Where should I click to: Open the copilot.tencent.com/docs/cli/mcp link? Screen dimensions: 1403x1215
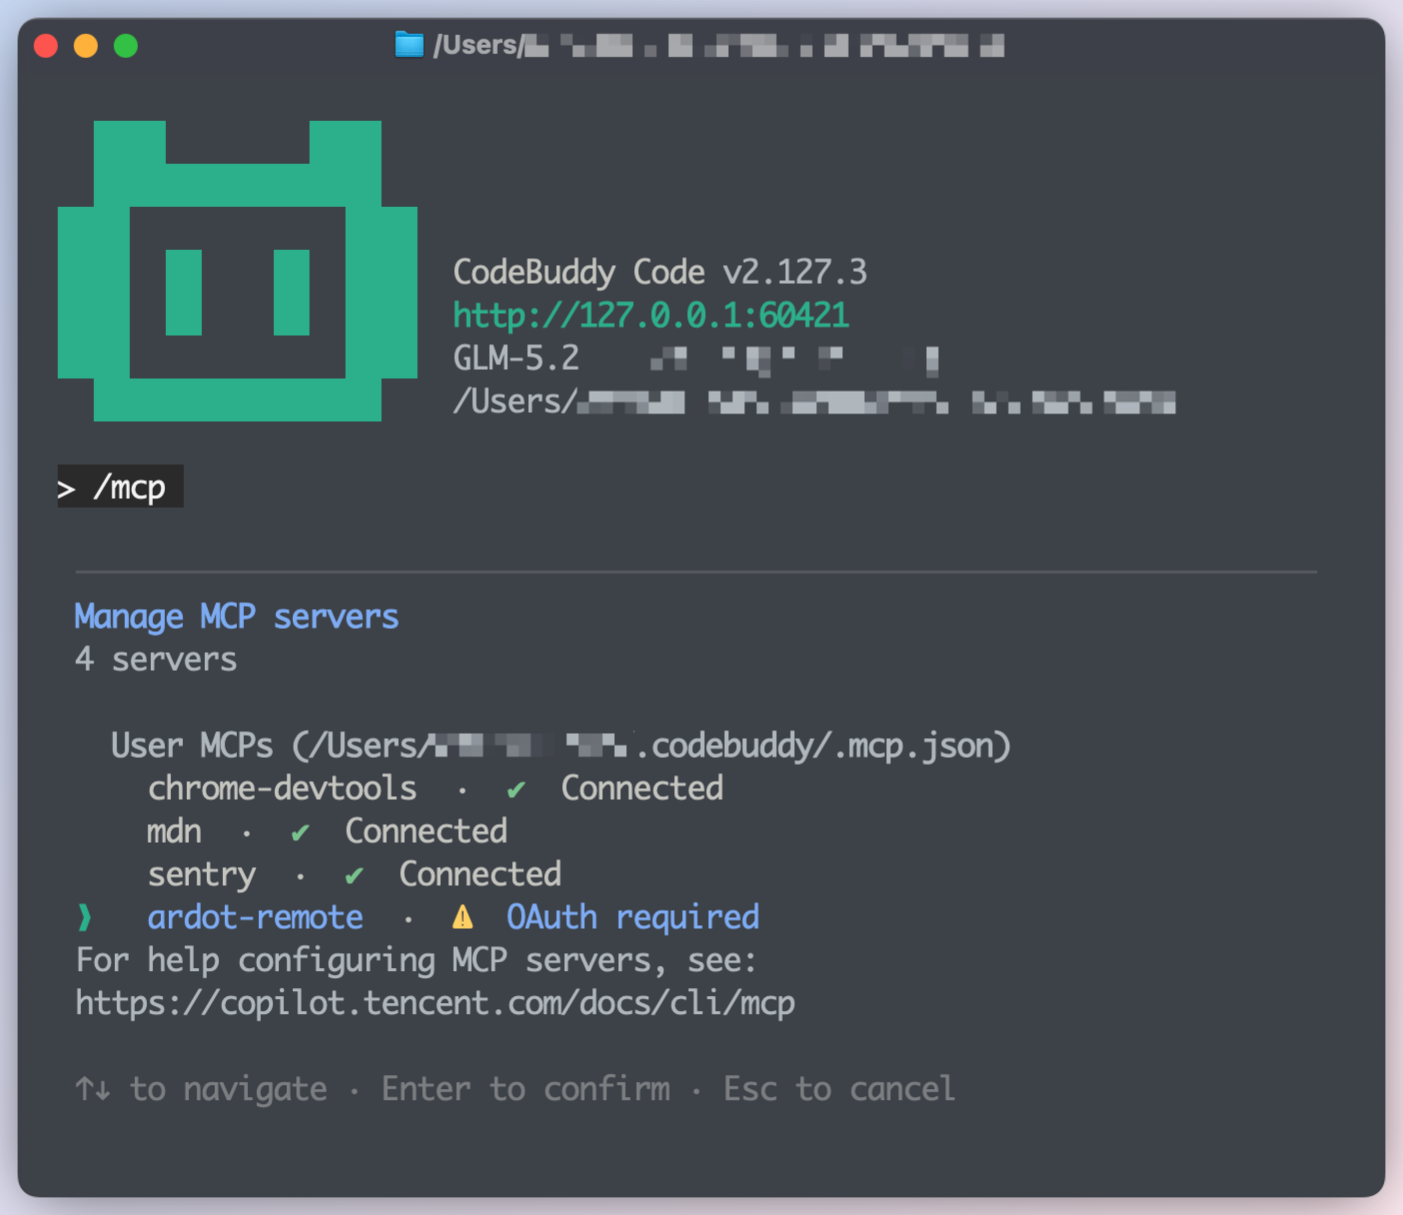(435, 1003)
